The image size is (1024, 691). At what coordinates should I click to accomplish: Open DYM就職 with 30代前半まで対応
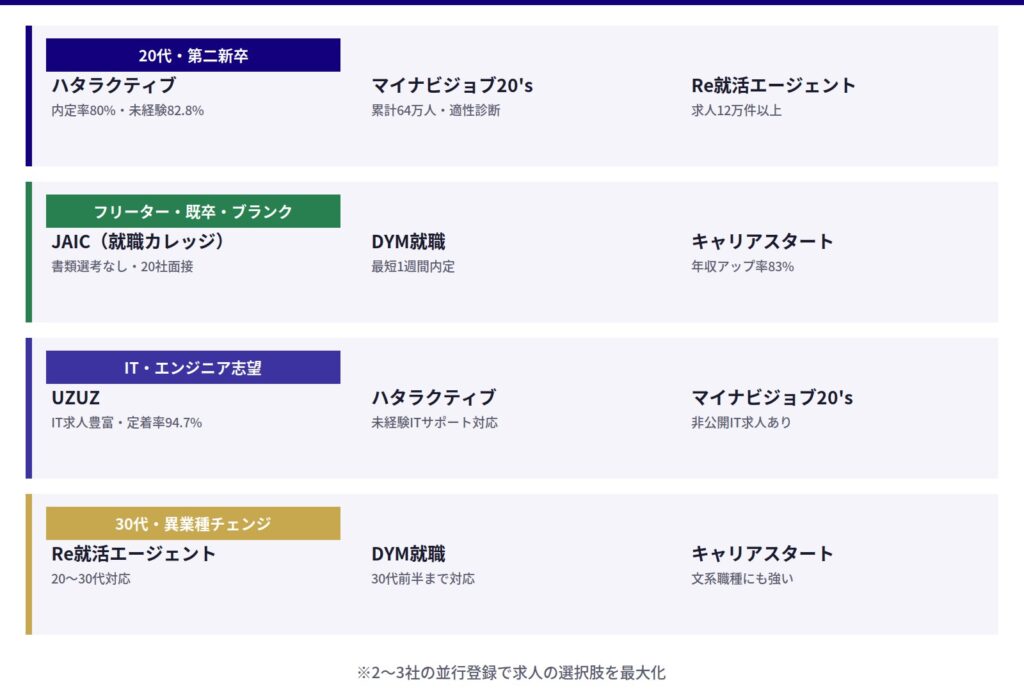point(408,554)
